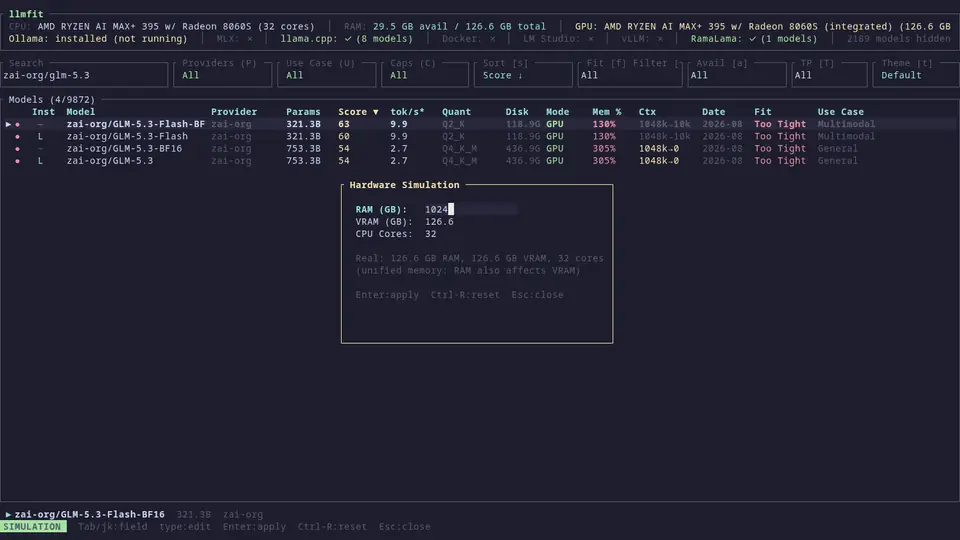Click 'General' use case on the zai-org/GLM-5.3 row
The image size is (960, 540).
click(838, 161)
